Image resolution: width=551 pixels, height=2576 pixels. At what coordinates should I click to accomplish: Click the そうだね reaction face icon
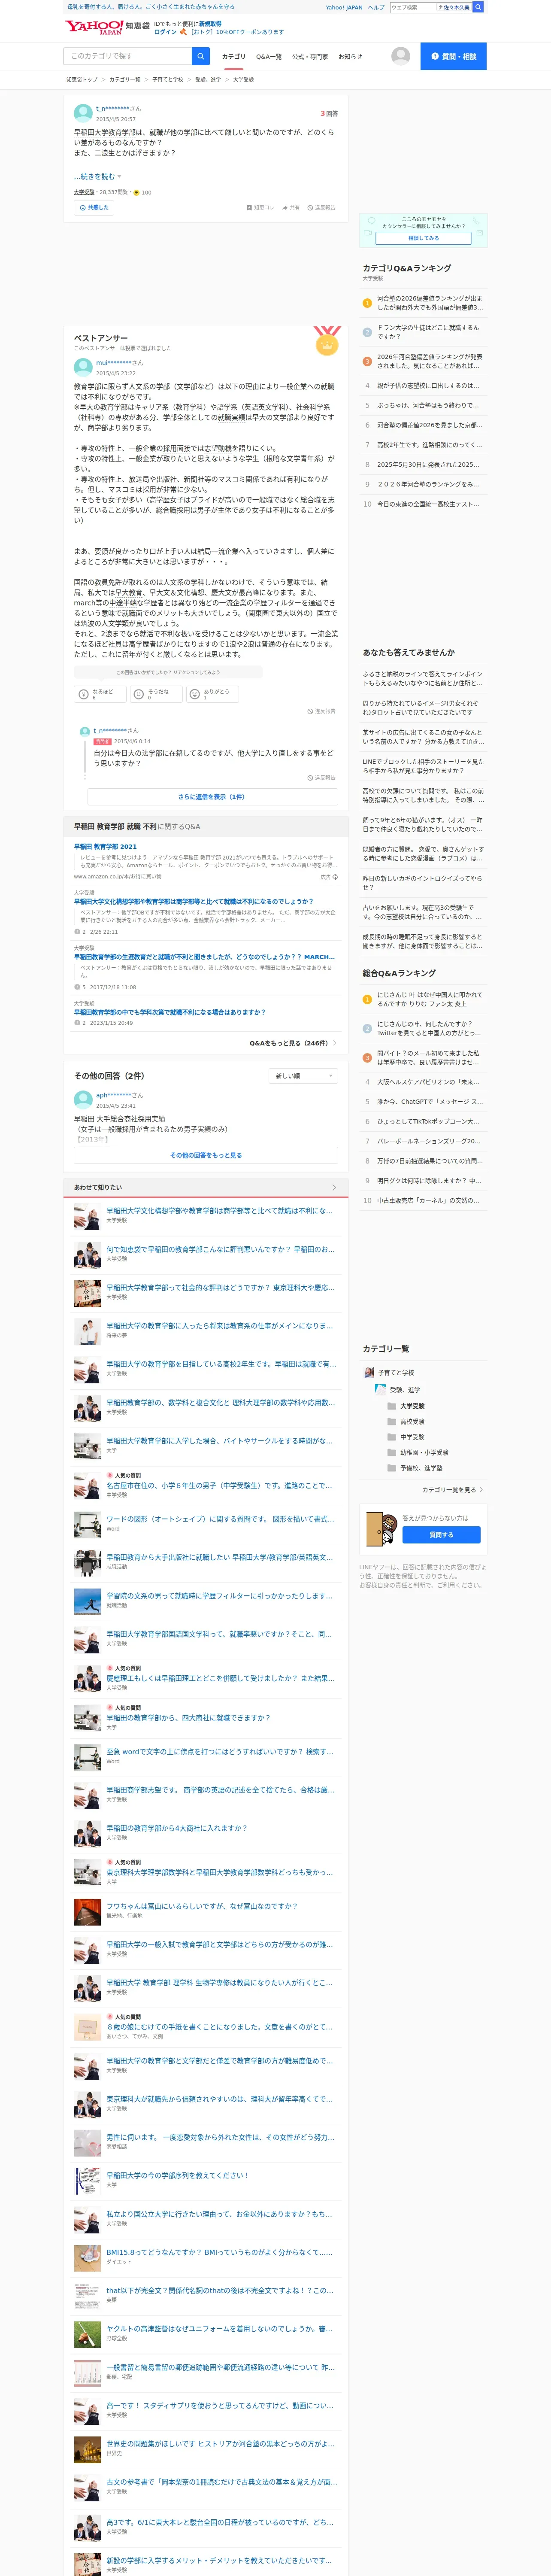pos(139,694)
